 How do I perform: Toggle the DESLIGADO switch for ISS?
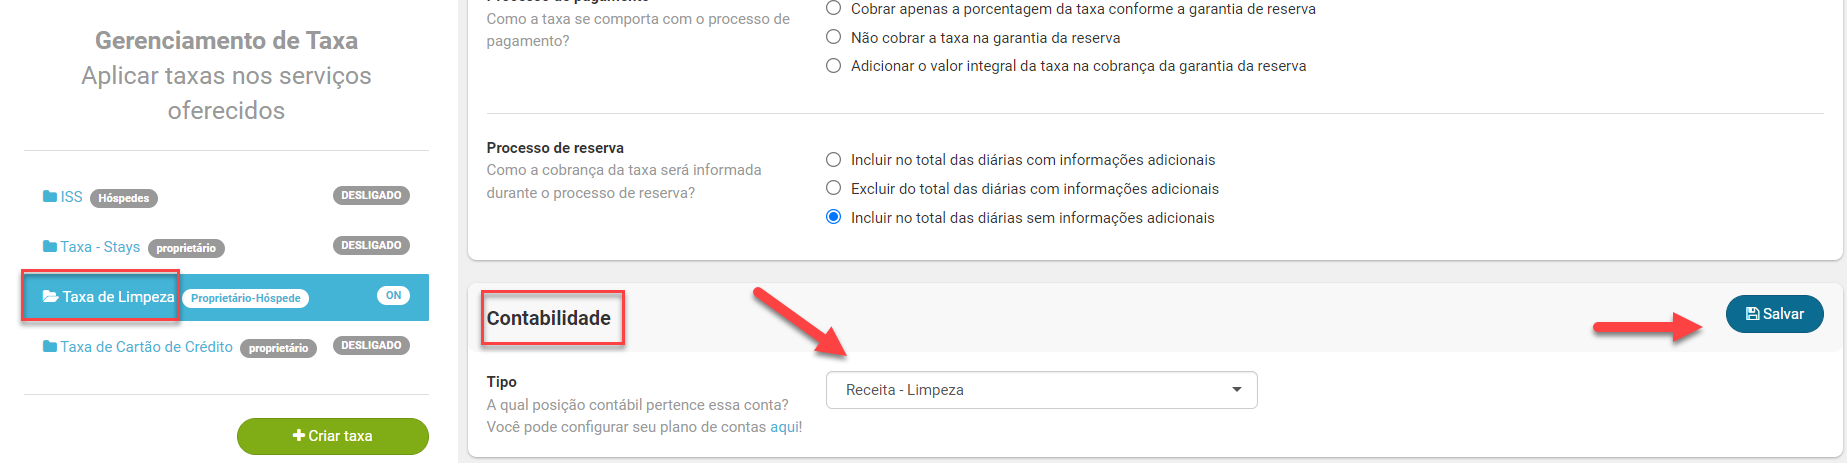[x=371, y=196]
